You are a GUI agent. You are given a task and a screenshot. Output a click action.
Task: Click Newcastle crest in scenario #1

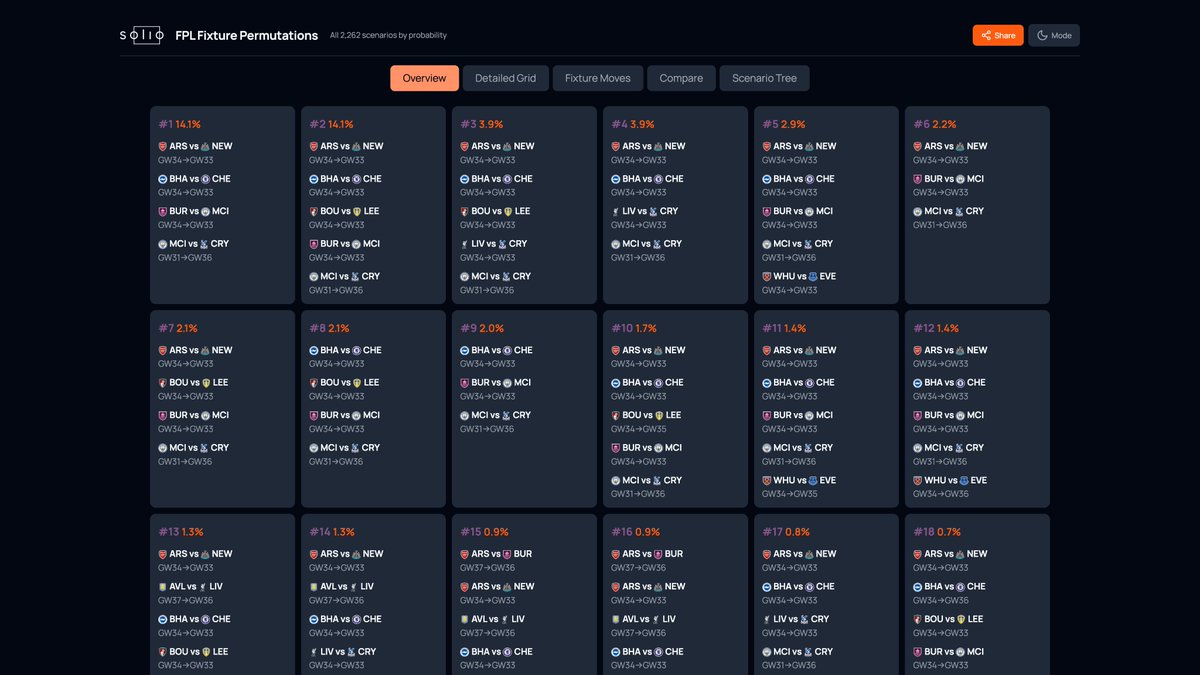(x=204, y=146)
